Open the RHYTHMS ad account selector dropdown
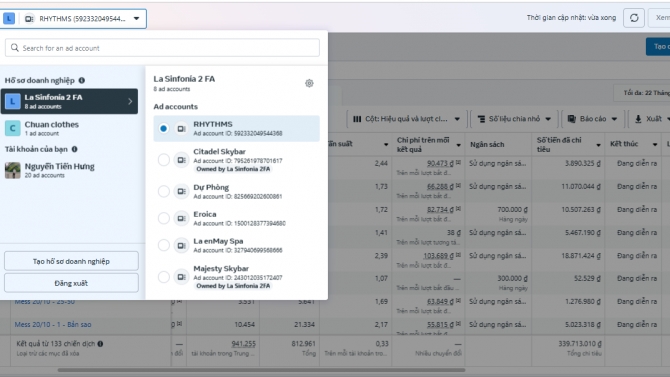Viewport: 670px width, 377px height. tap(73, 19)
